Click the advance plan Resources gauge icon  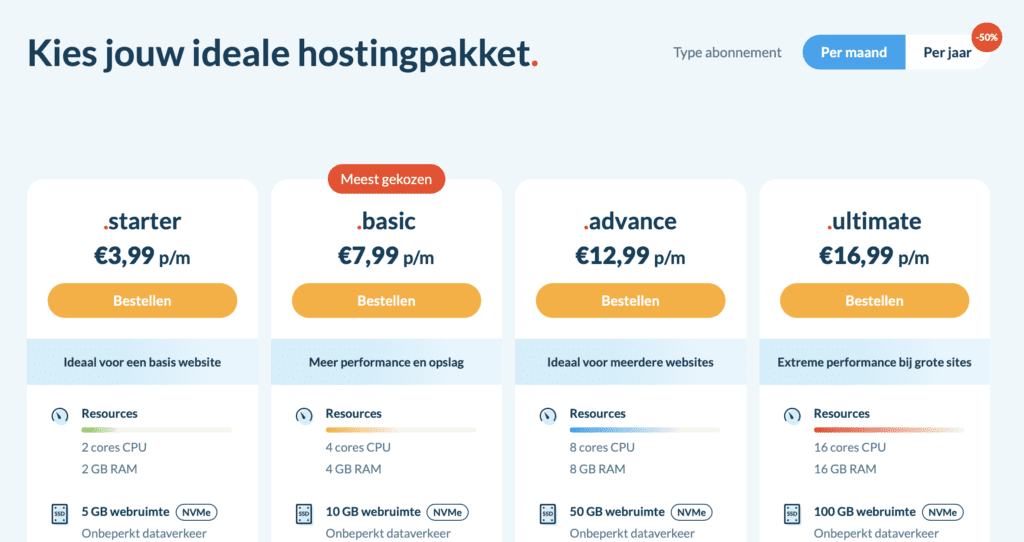coord(547,414)
